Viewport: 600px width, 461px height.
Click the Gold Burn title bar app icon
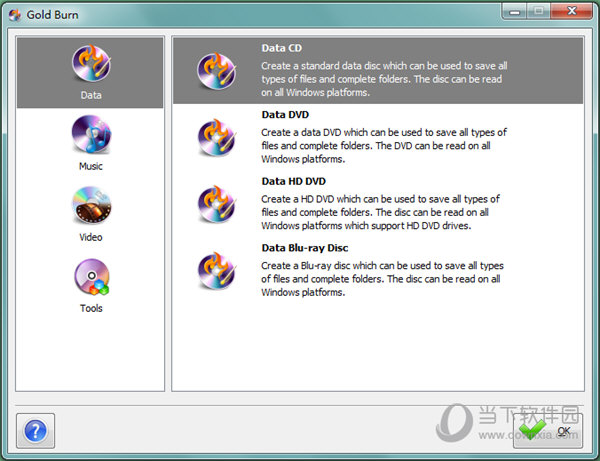pos(15,15)
